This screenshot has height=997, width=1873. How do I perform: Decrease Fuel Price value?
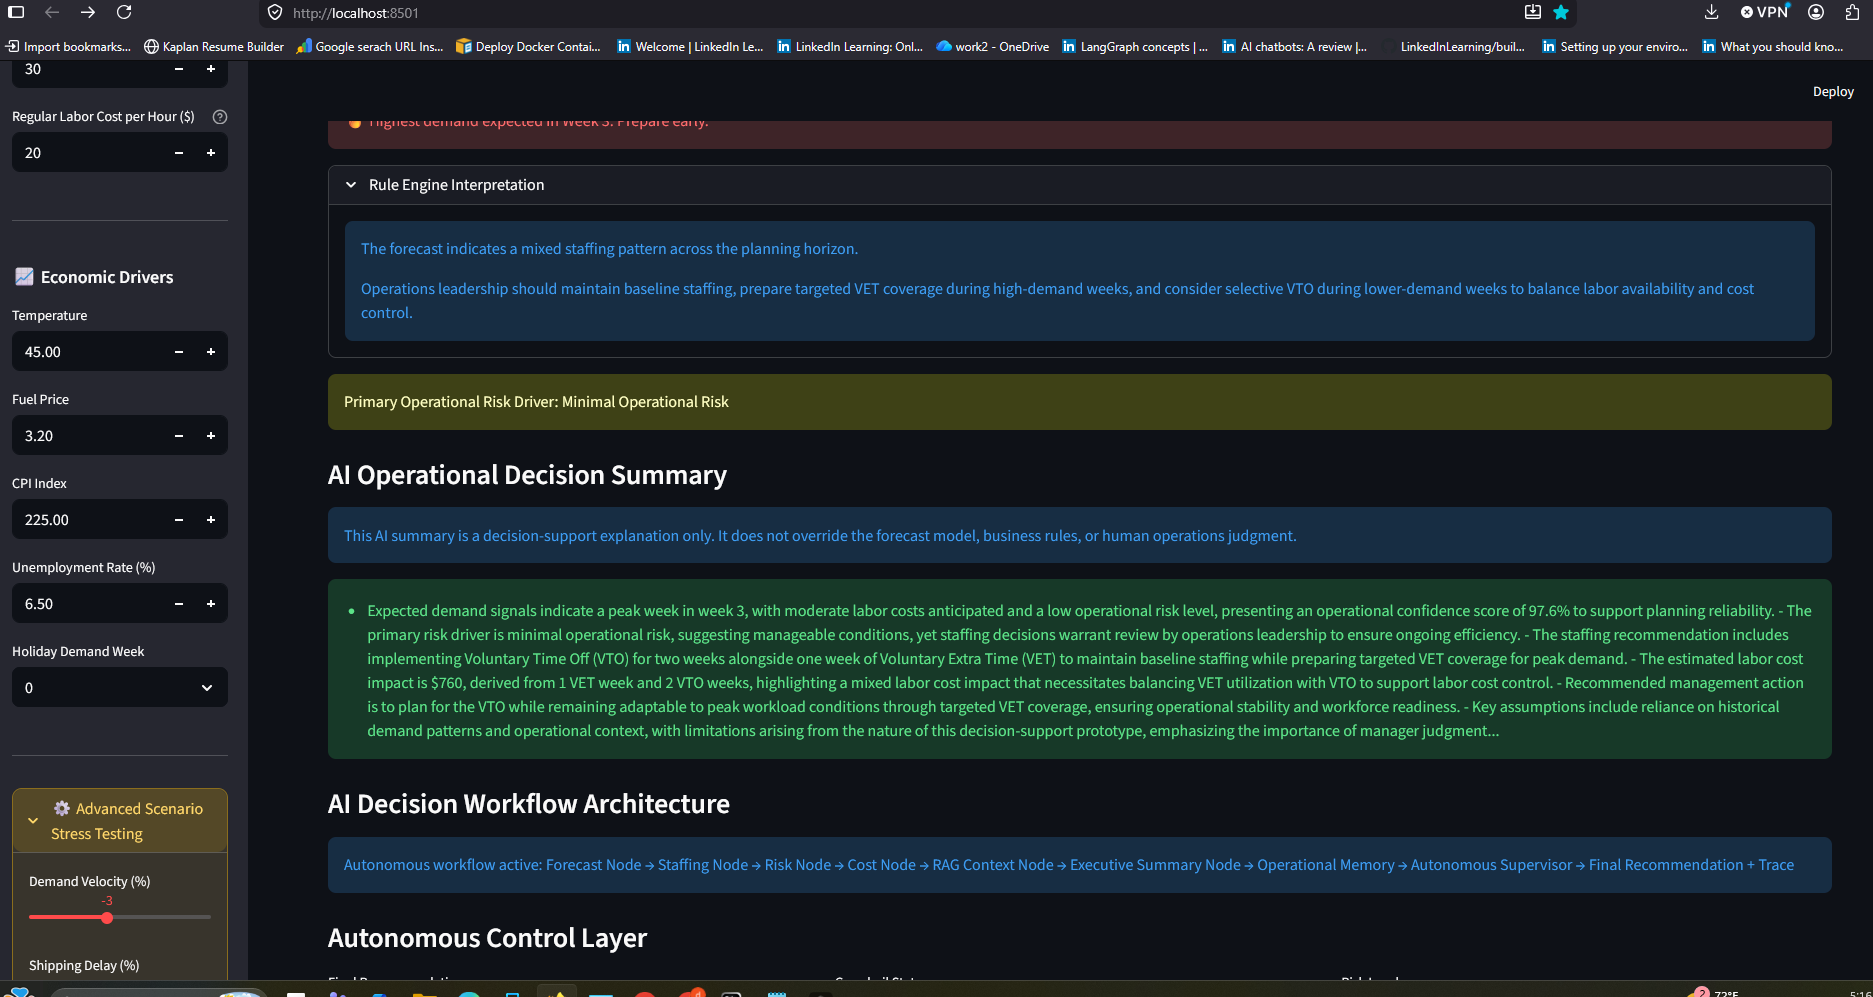pos(179,436)
